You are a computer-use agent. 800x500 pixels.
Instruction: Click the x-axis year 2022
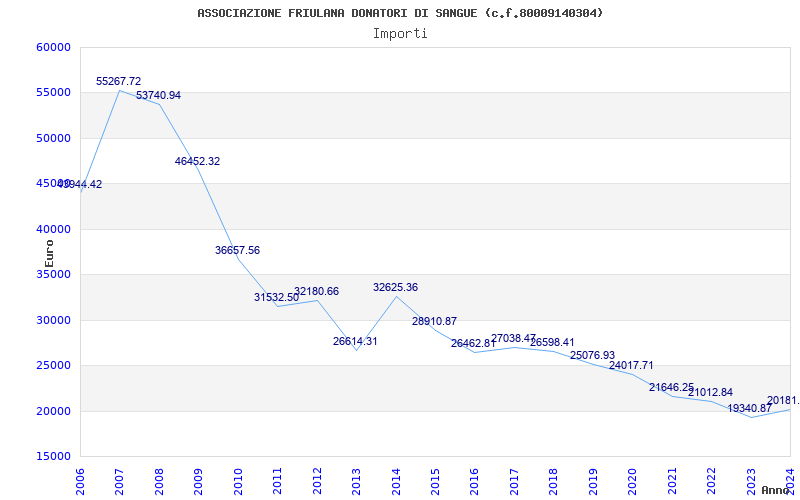click(711, 482)
